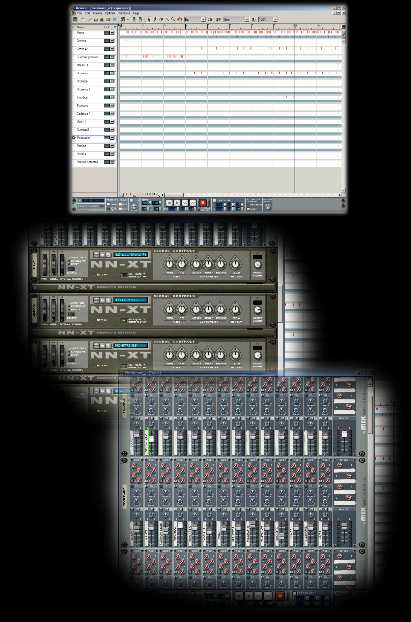Click the top NN-XT pitch bend wheel
Viewport: 411px width, 622px height.
[44, 265]
